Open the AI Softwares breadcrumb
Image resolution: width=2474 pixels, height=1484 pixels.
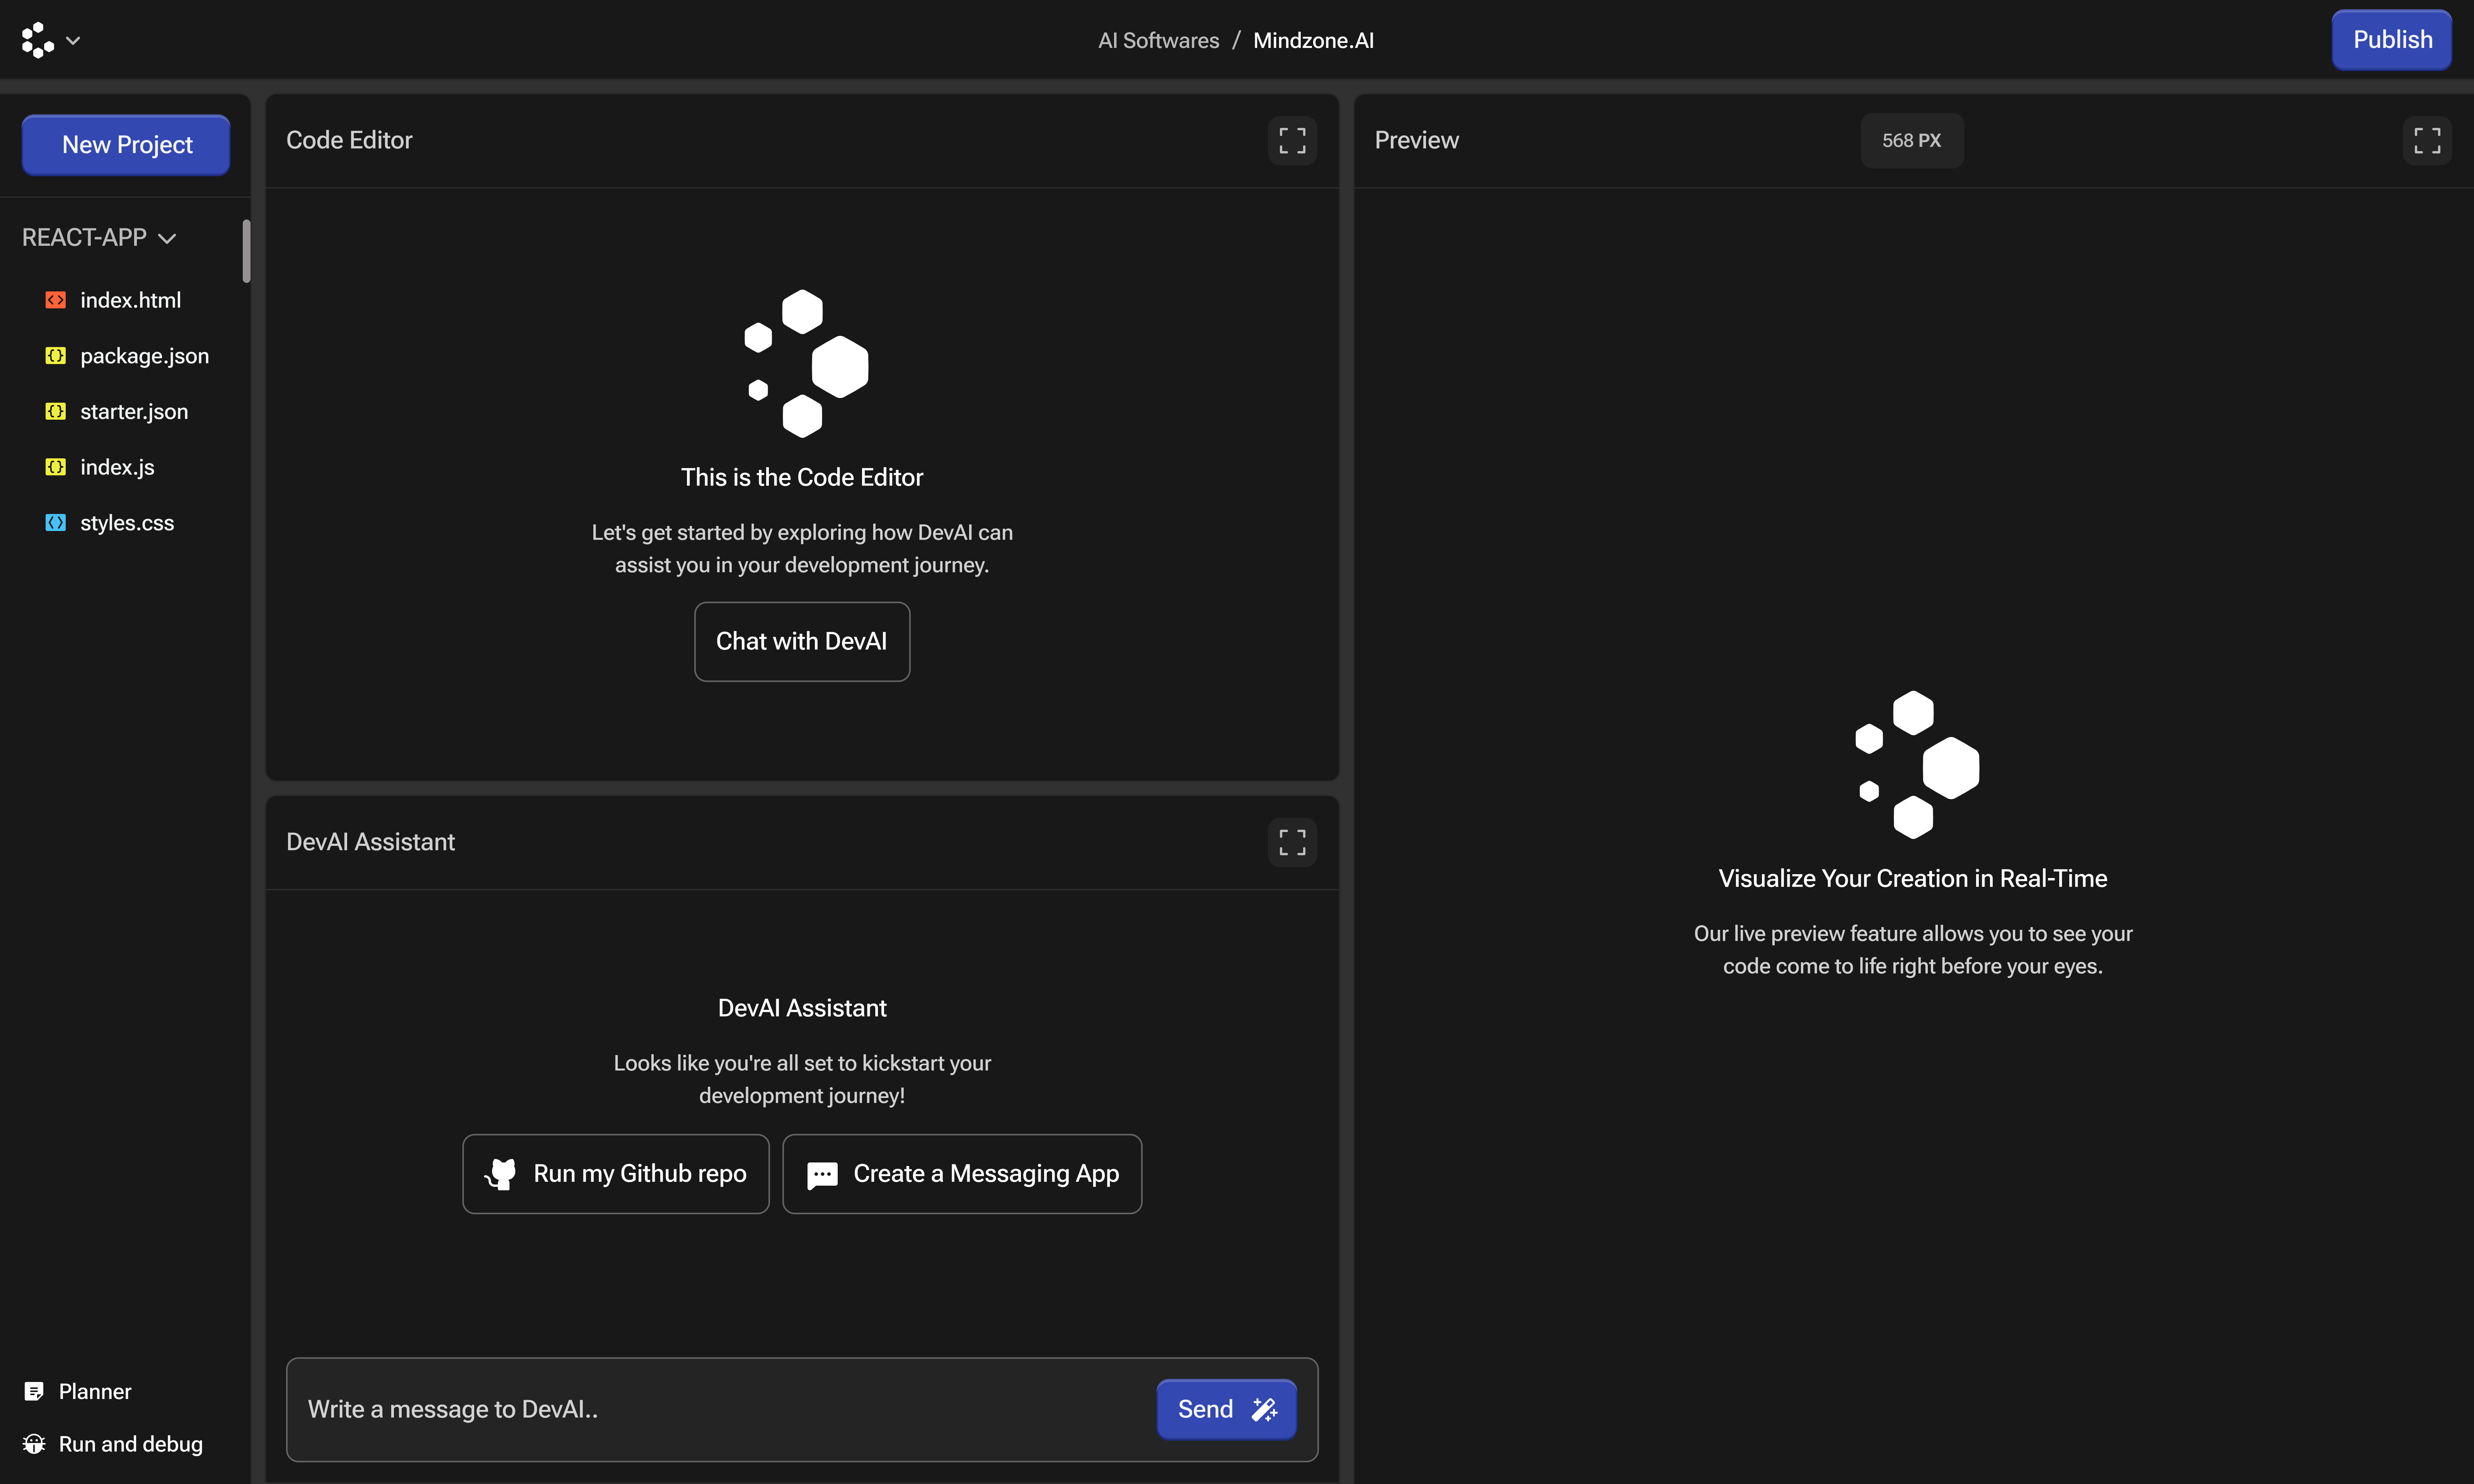click(x=1158, y=40)
